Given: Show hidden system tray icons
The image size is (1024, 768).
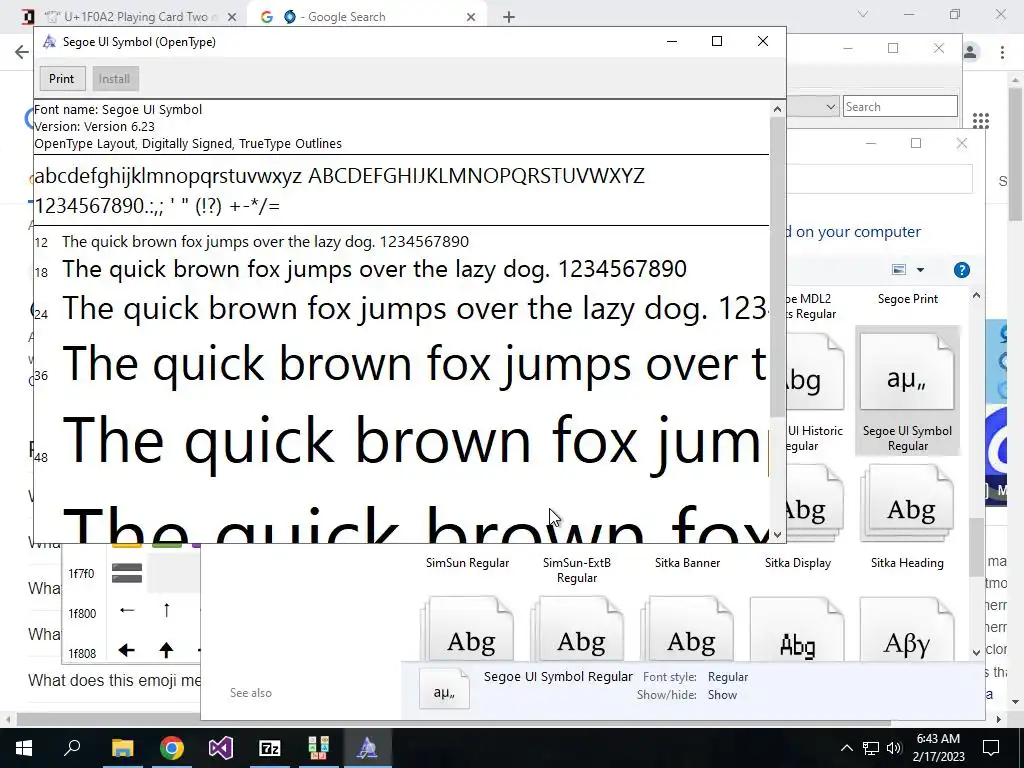Looking at the screenshot, I should pyautogui.click(x=846, y=748).
